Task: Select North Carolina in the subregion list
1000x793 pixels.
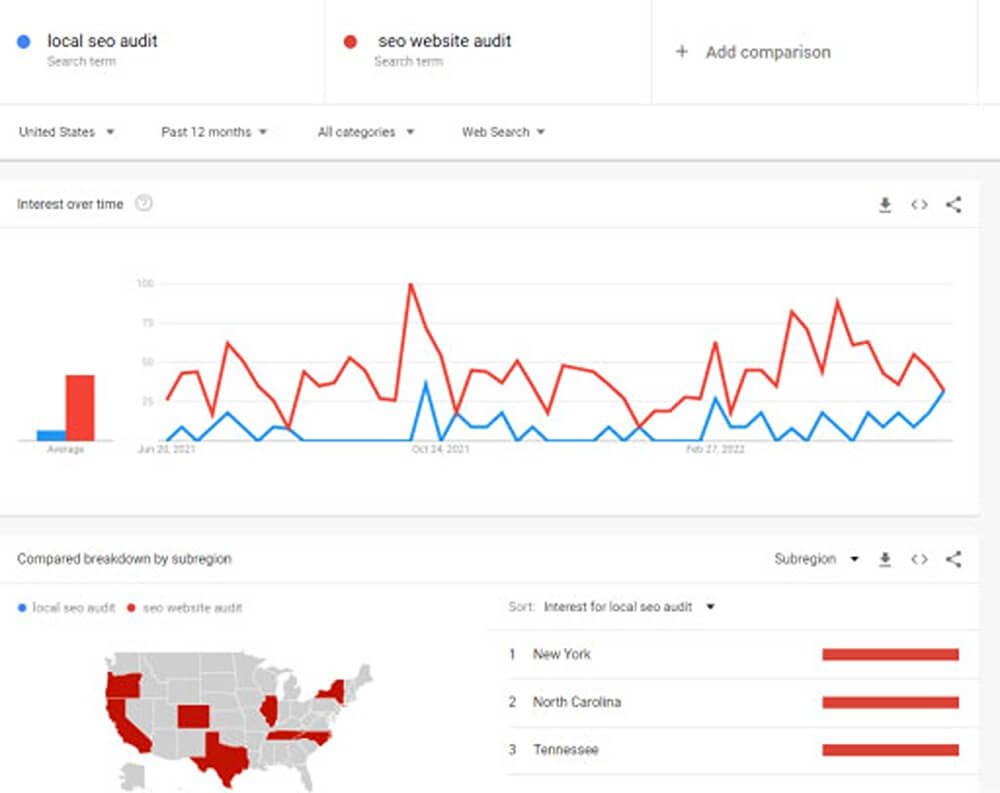Action: (576, 702)
